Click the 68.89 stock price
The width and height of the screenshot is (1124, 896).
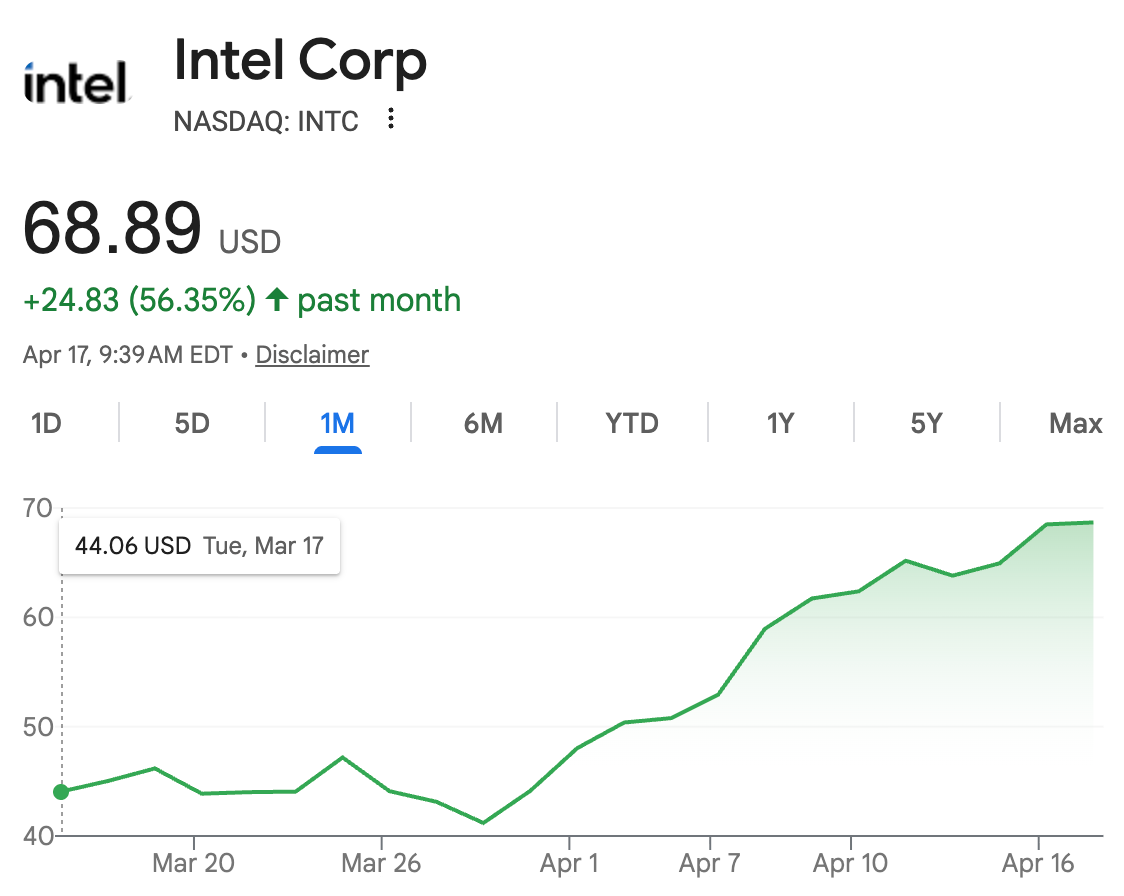click(112, 229)
